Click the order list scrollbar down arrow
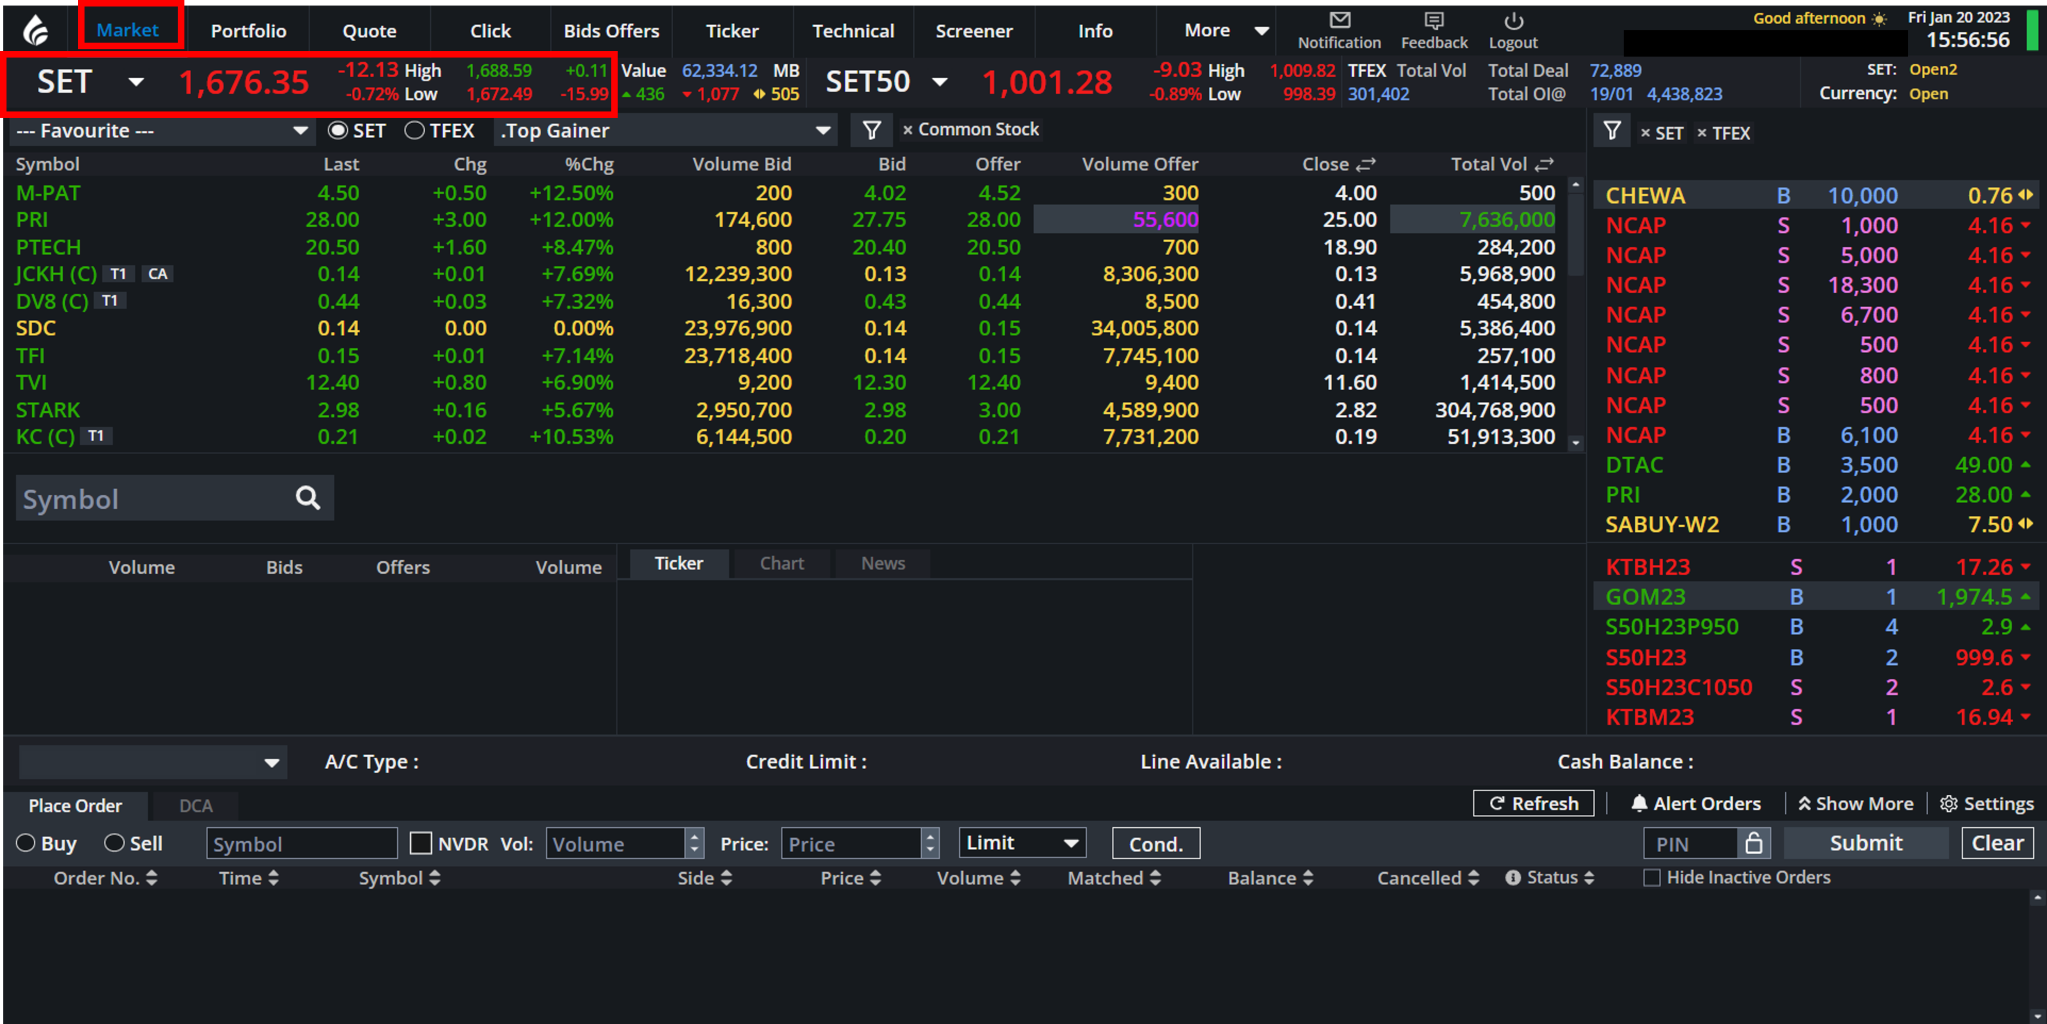Image resolution: width=2047 pixels, height=1024 pixels. (x=2037, y=1016)
